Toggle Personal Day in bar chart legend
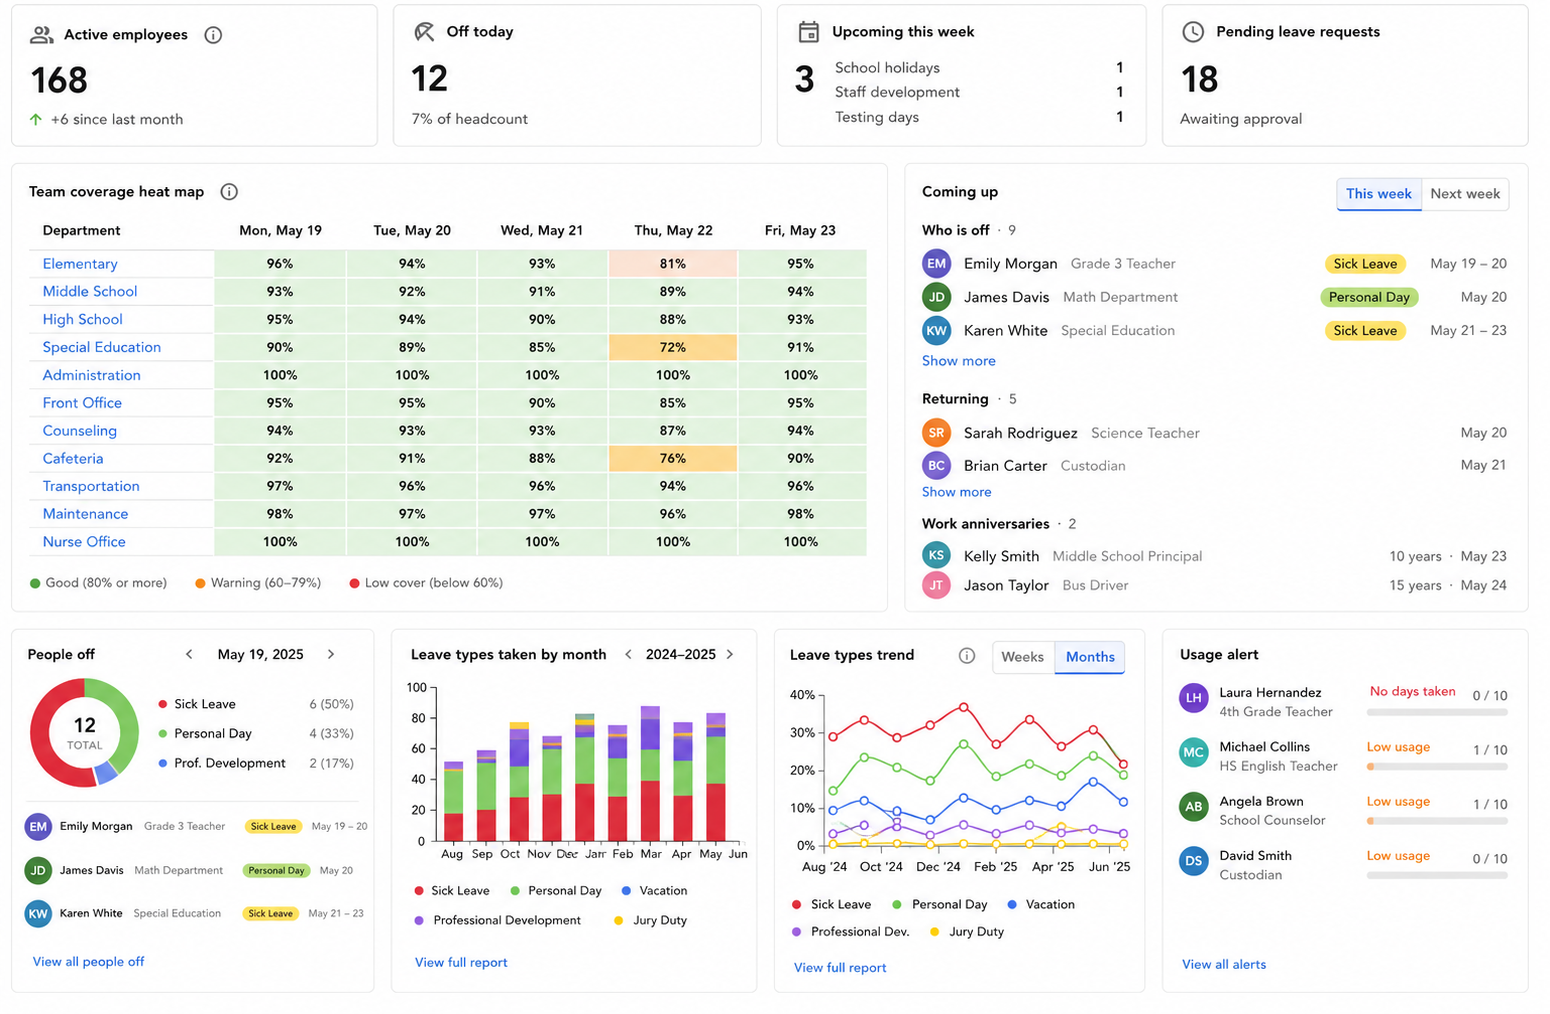 (x=555, y=891)
